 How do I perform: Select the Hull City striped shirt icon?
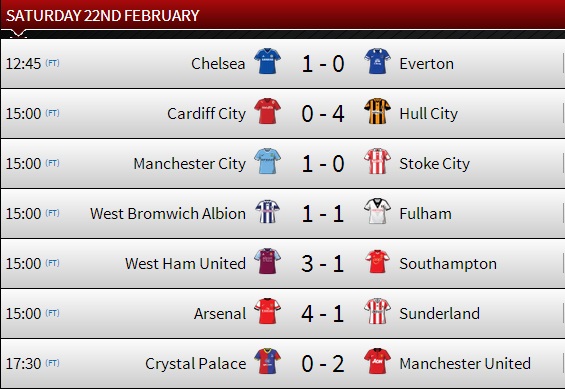tap(377, 111)
